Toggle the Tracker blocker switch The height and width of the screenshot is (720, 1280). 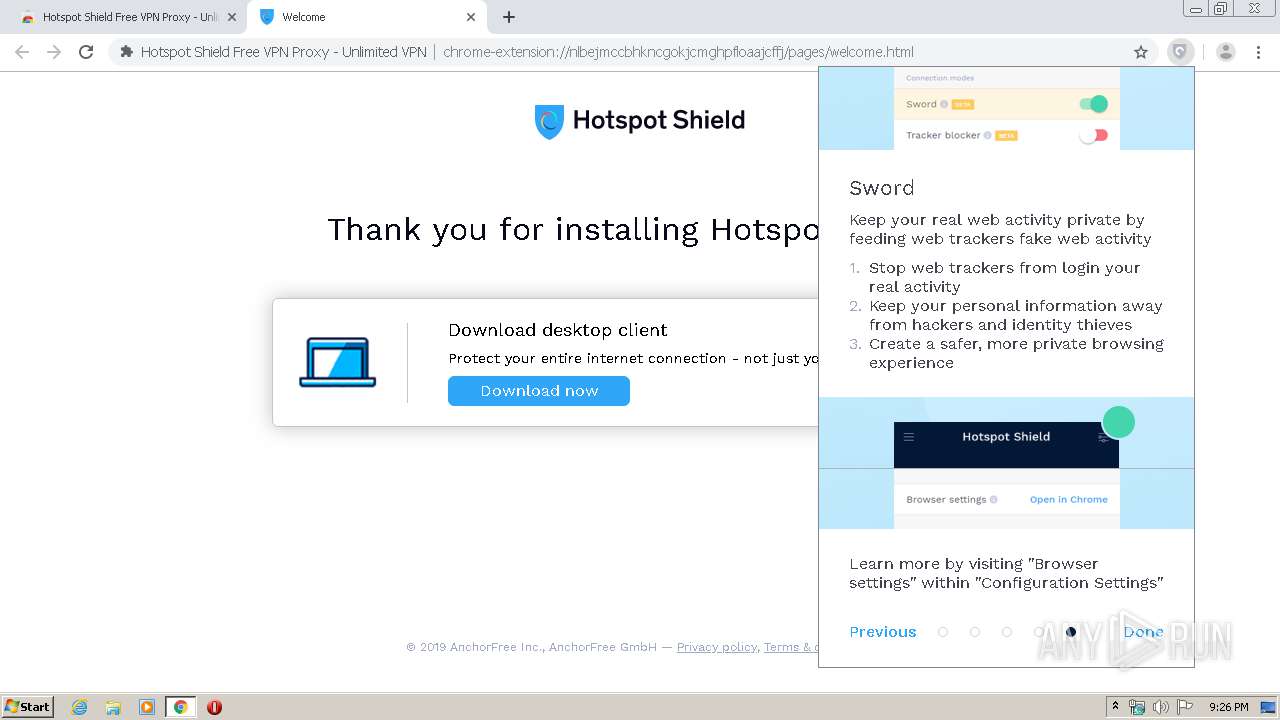1094,135
